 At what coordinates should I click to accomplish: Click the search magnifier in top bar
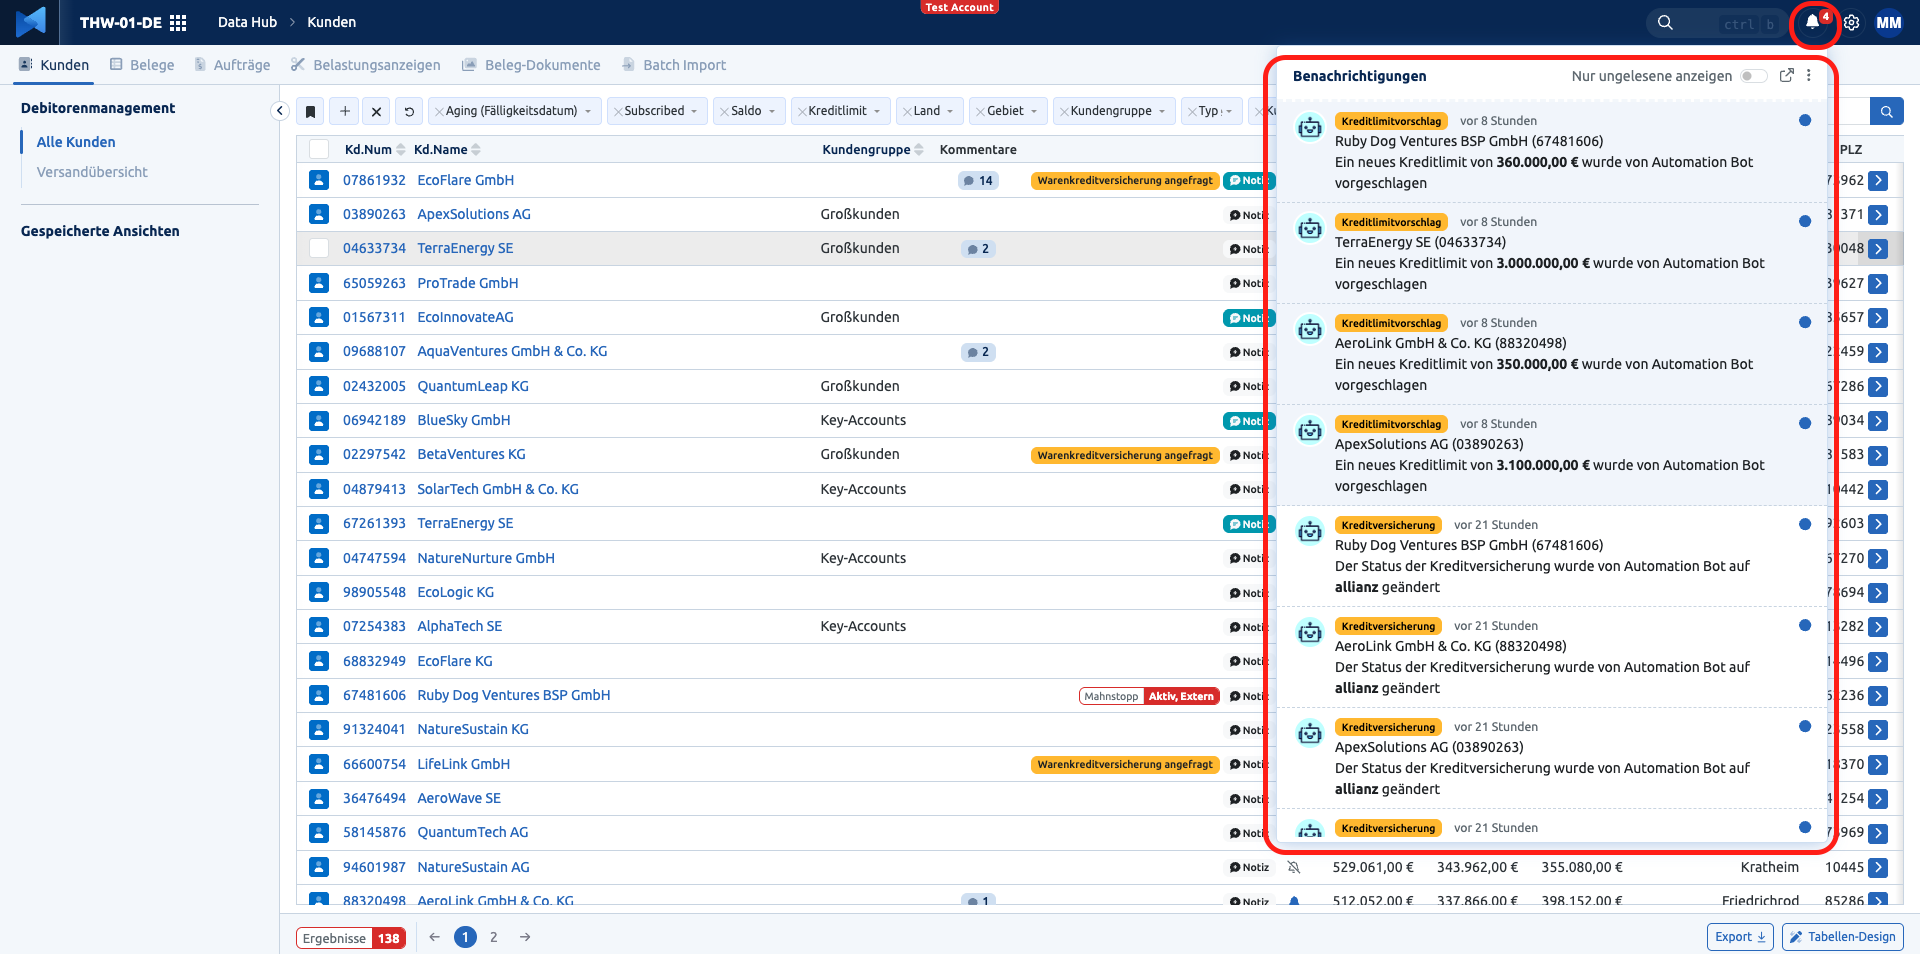click(x=1665, y=23)
